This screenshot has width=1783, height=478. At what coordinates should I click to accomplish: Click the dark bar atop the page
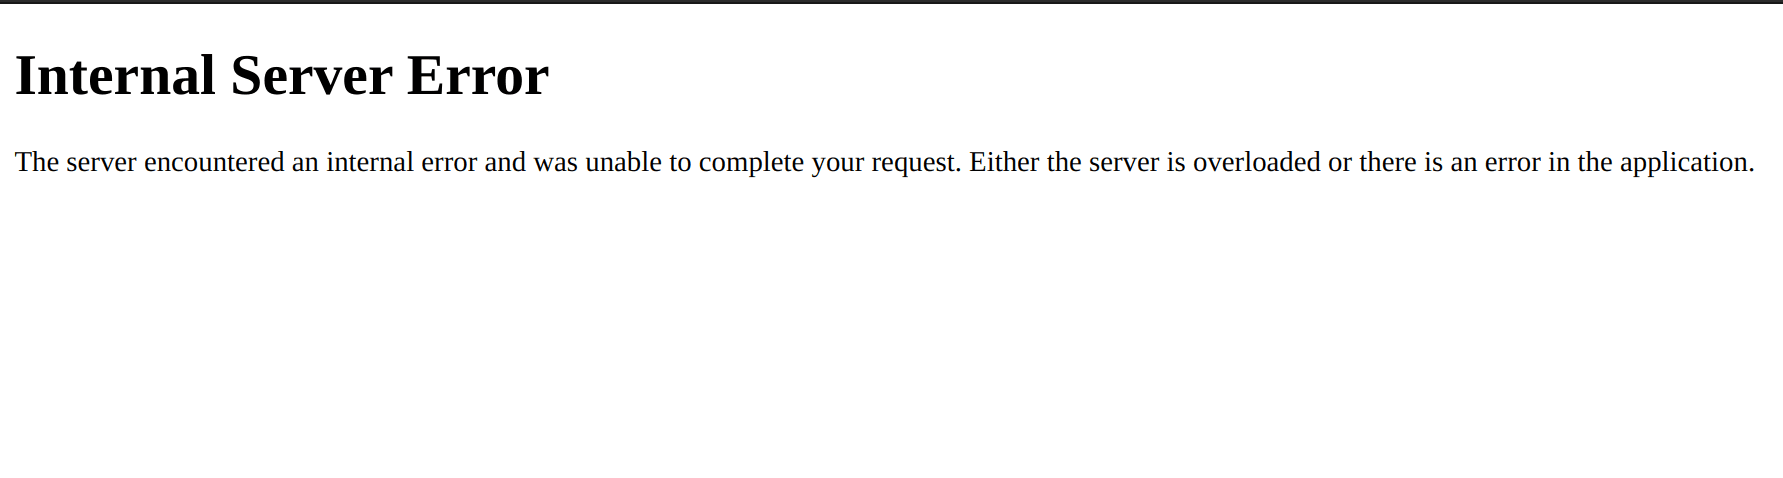(x=891, y=1)
